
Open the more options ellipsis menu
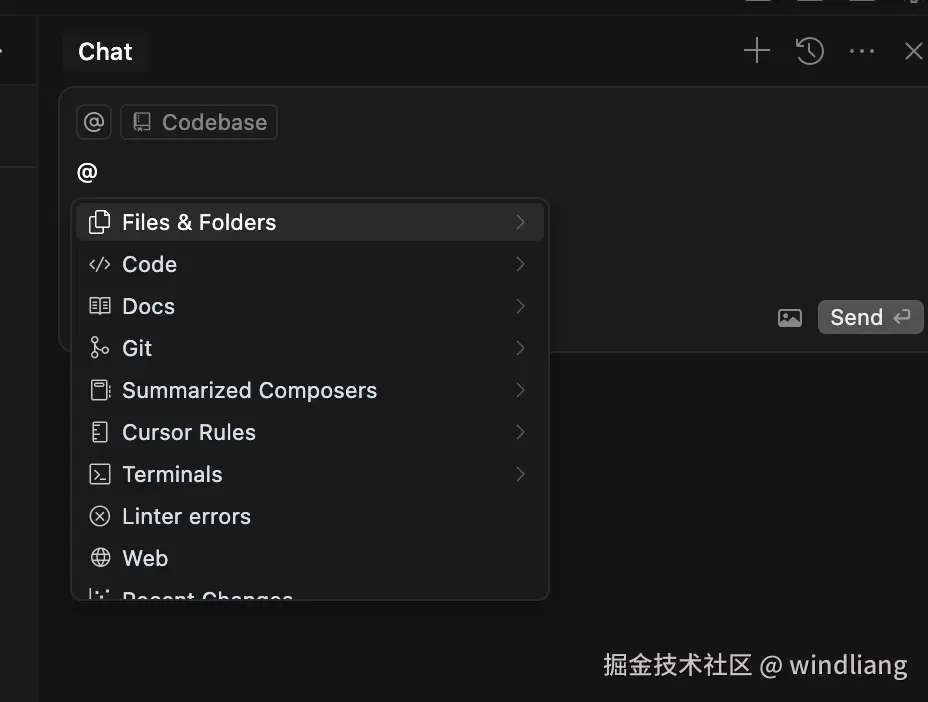pos(862,51)
